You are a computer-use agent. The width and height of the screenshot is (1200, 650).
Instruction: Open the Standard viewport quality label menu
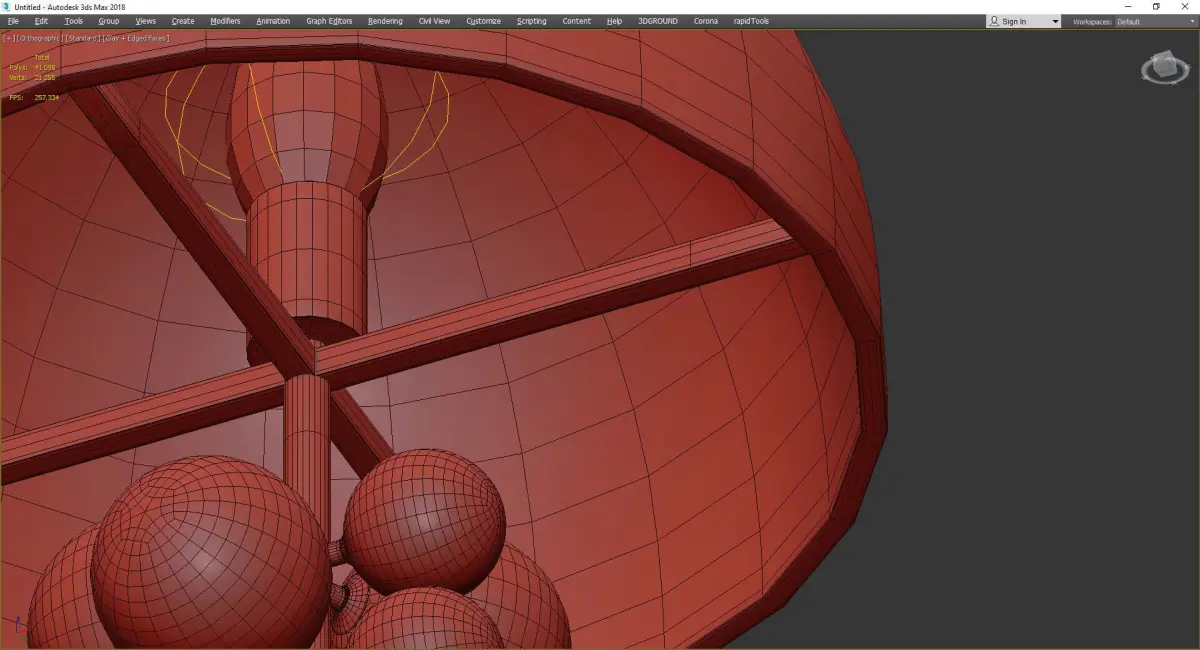coord(81,38)
